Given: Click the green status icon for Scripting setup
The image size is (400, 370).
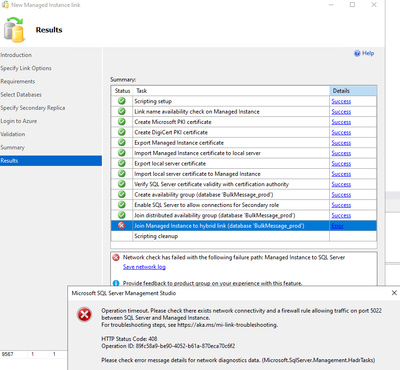Looking at the screenshot, I should coord(122,101).
